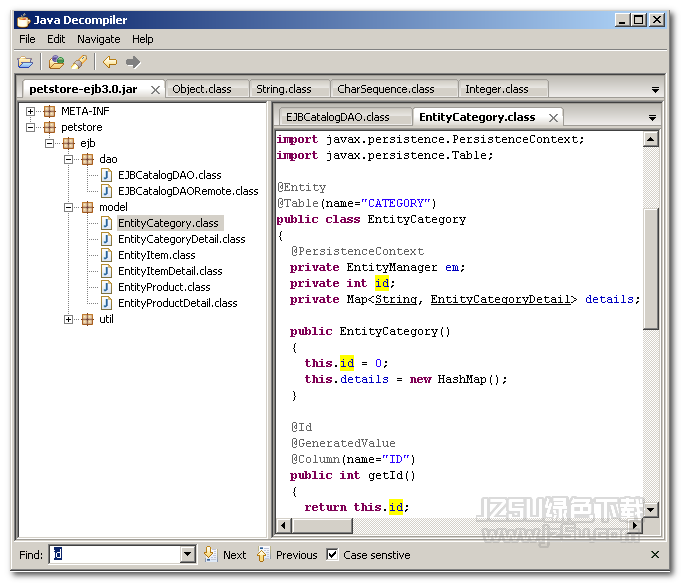Screen dimensions: 681x583
Task: Click the dao package icon
Action: click(x=88, y=159)
